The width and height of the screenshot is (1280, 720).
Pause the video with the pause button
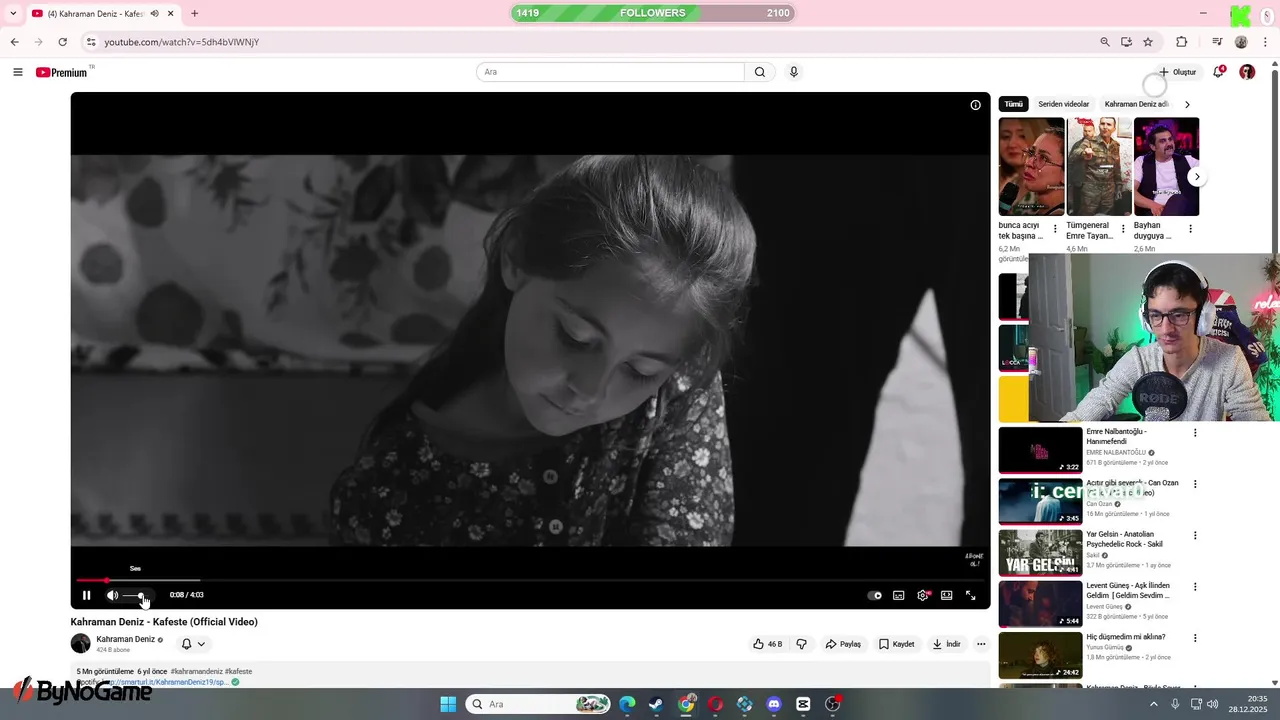click(86, 595)
